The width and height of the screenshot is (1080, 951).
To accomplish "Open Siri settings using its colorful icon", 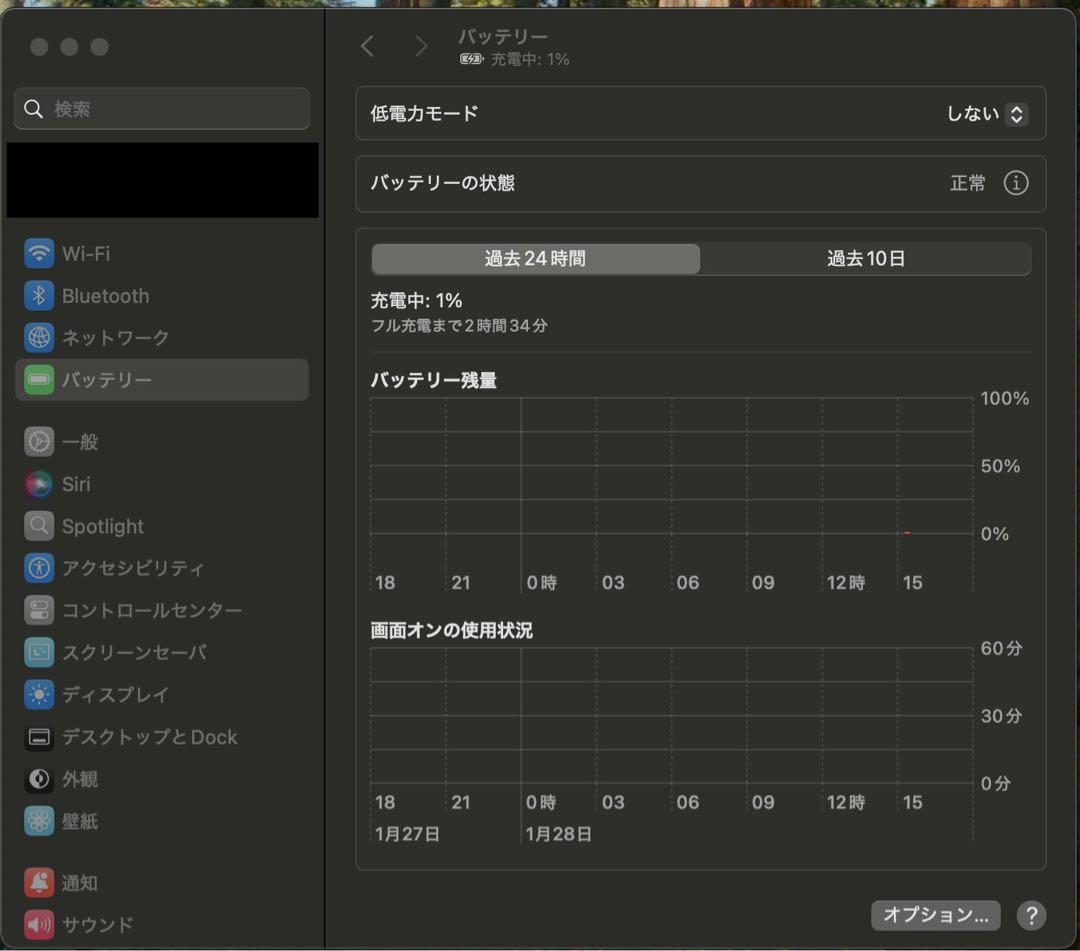I will pos(38,484).
